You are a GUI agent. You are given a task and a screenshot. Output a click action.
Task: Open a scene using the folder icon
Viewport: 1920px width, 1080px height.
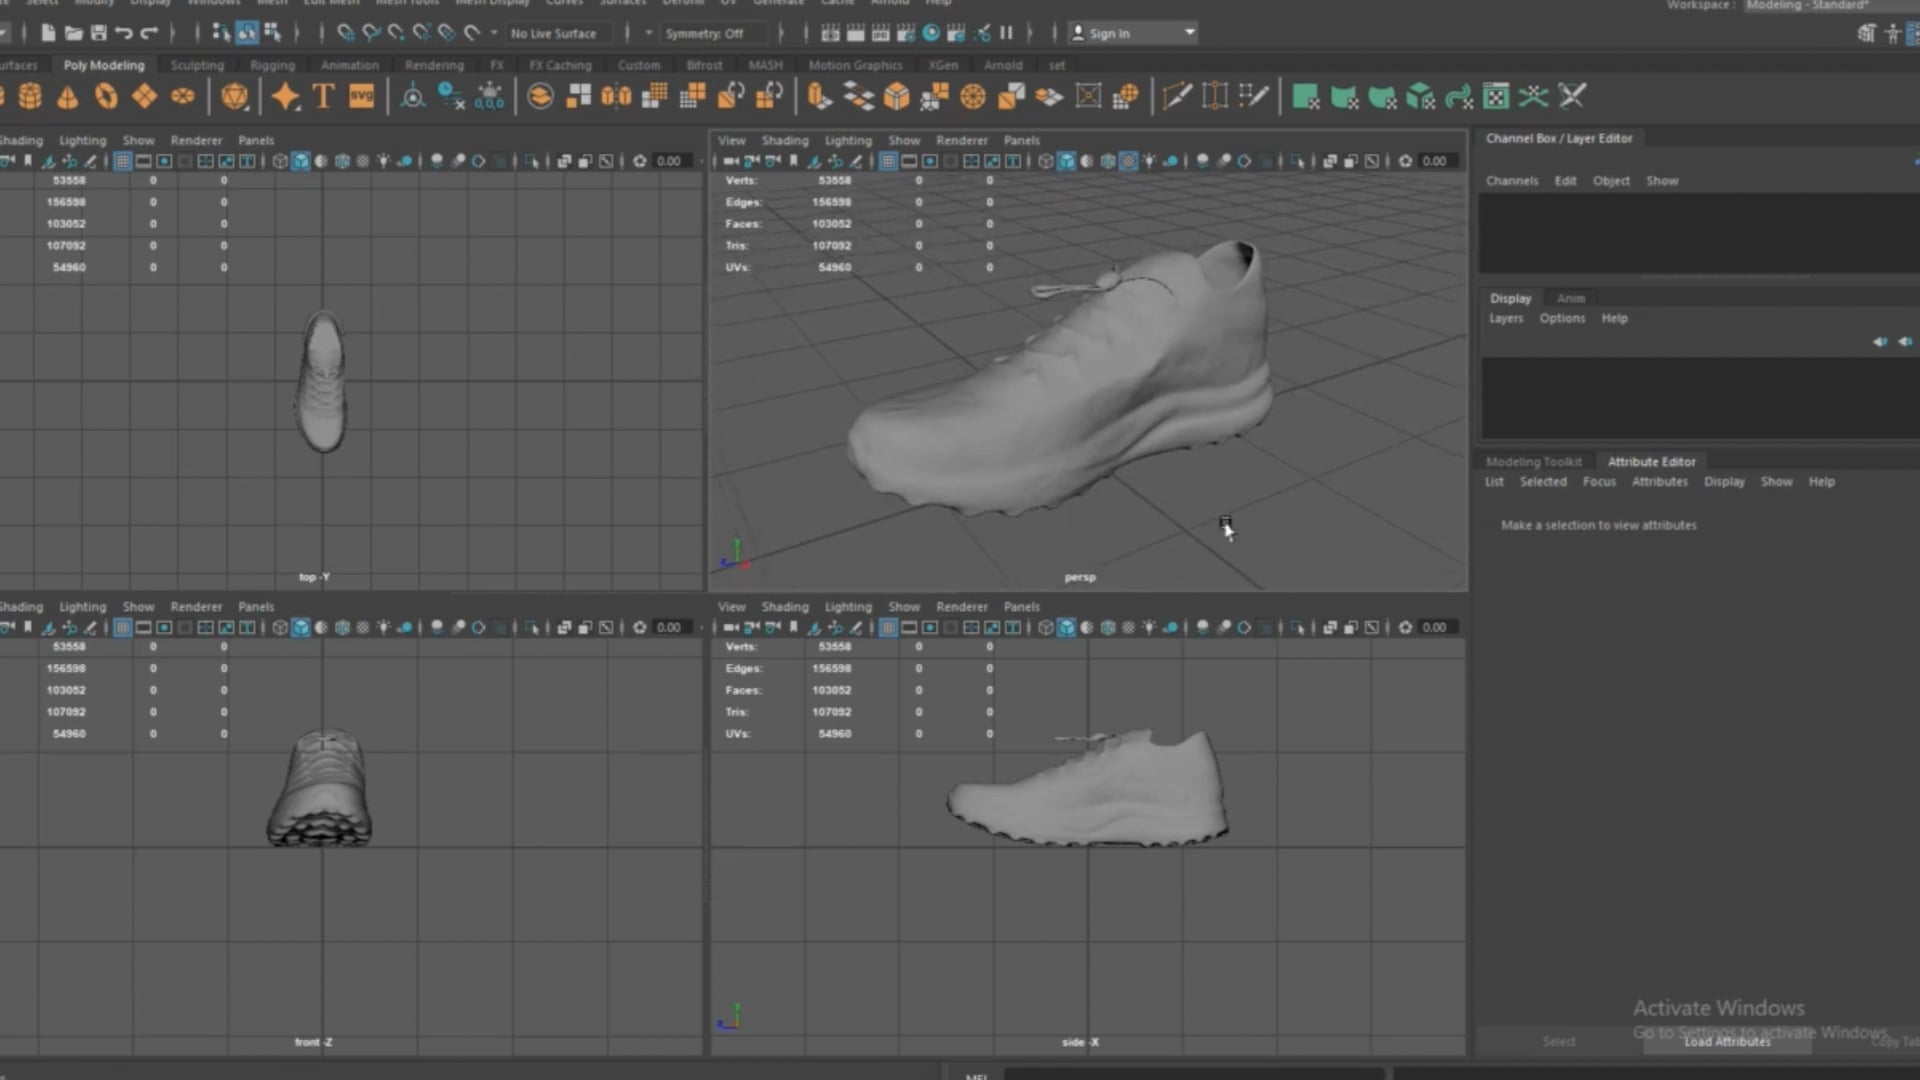tap(73, 33)
